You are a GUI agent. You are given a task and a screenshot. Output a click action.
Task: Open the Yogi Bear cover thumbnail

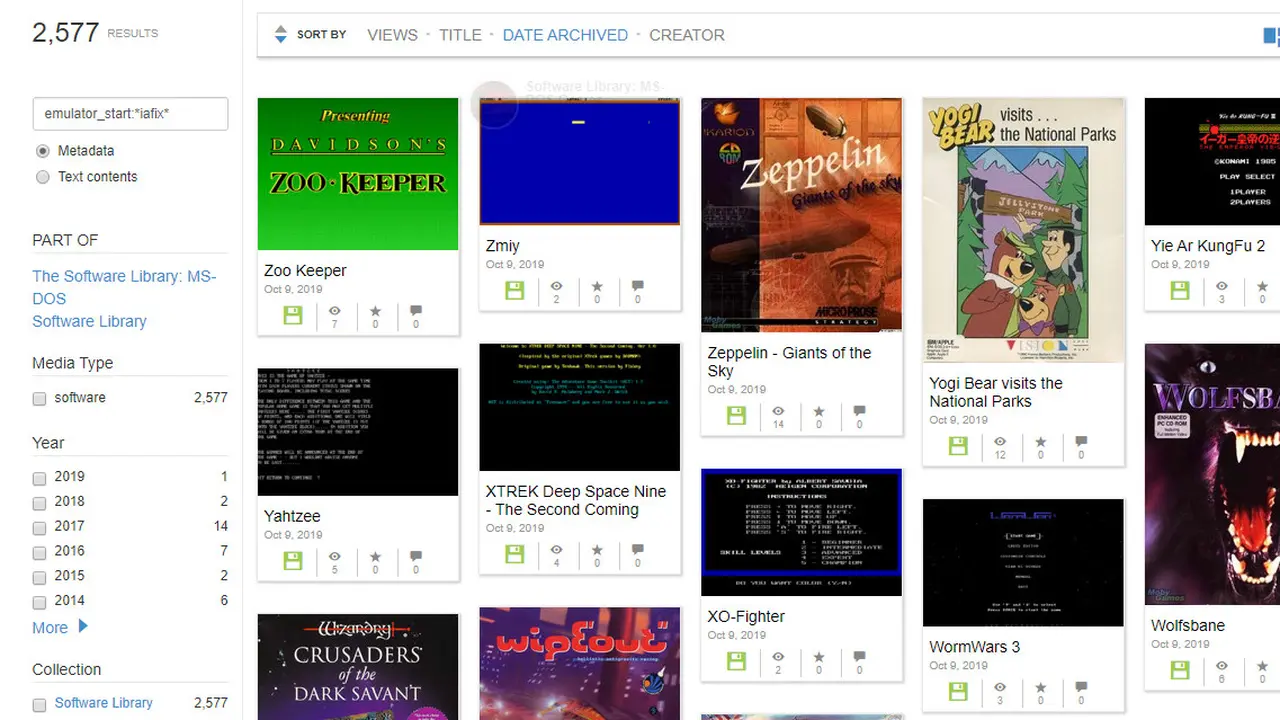[x=1024, y=231]
